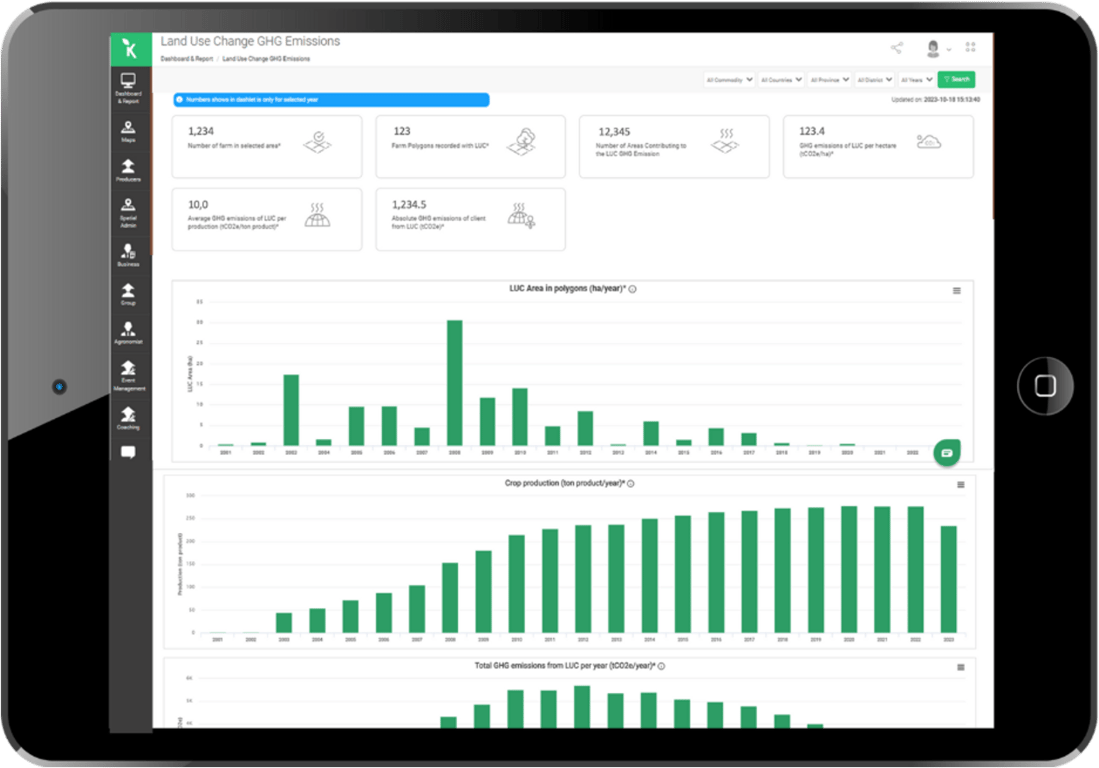The image size is (1099, 768).
Task: Expand the All Commodity filter dropdown
Action: (729, 80)
